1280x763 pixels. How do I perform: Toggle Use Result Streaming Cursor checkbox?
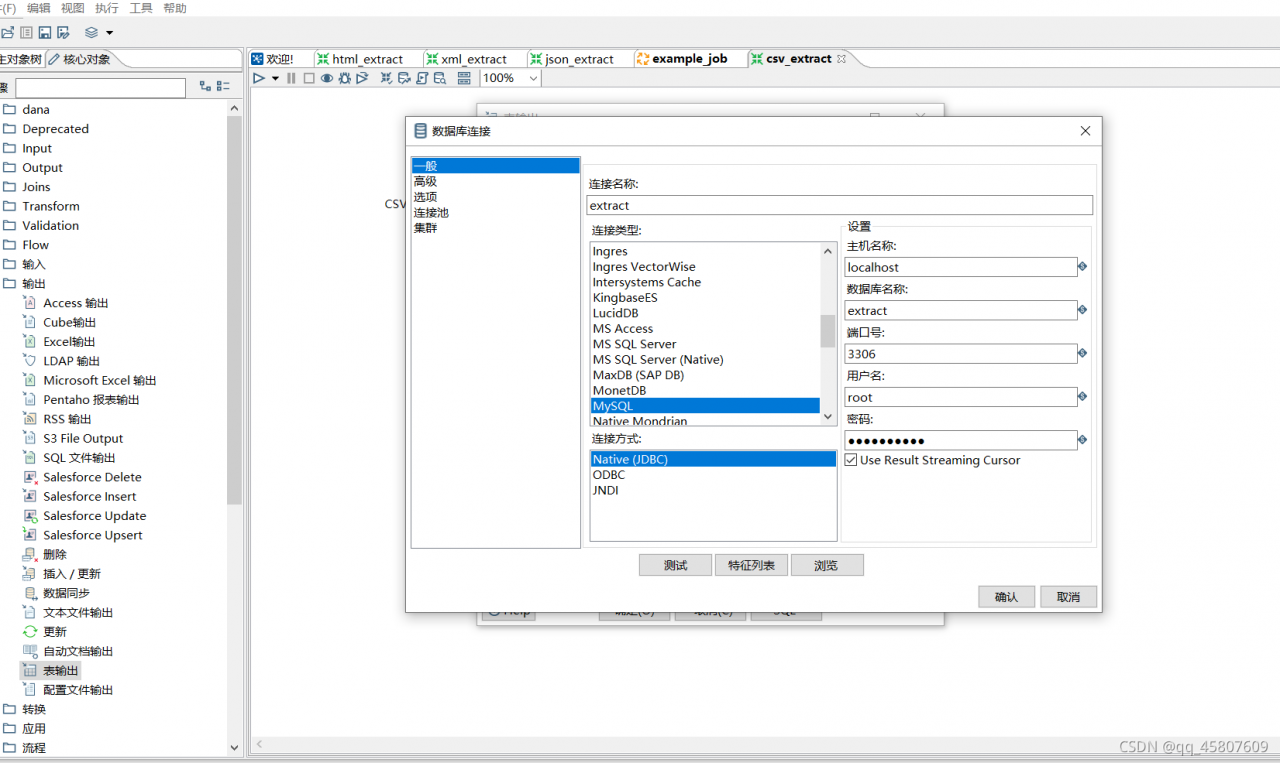point(851,460)
